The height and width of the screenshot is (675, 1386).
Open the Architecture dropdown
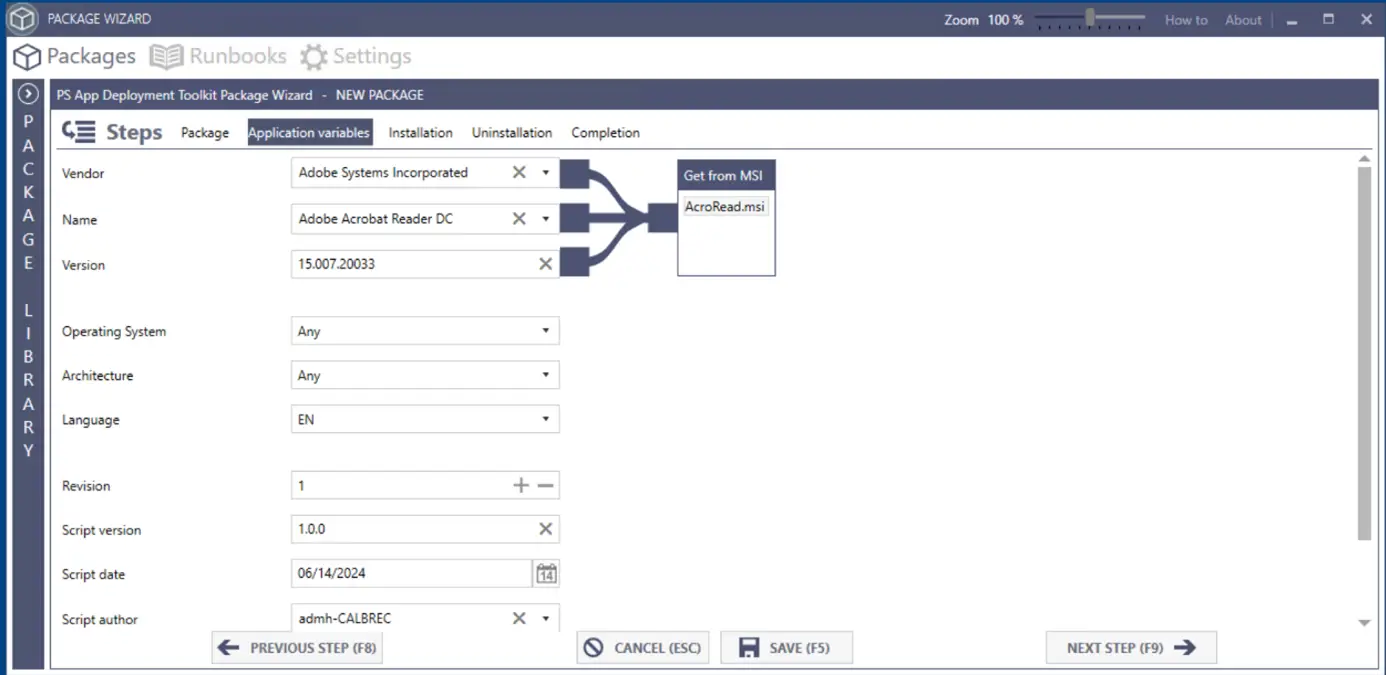pos(425,375)
